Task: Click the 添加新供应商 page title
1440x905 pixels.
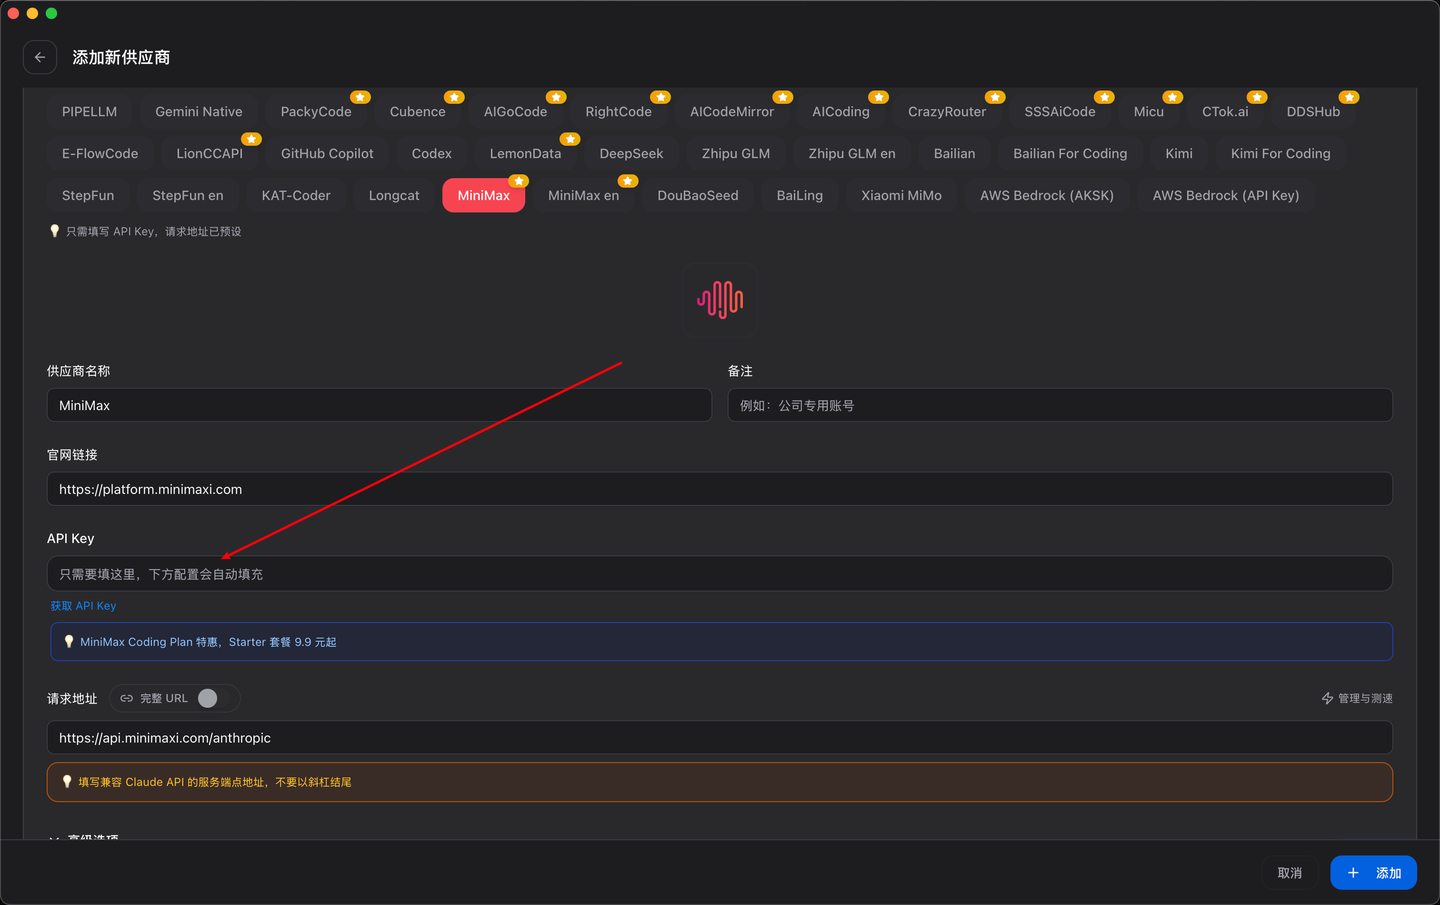Action: pos(121,57)
